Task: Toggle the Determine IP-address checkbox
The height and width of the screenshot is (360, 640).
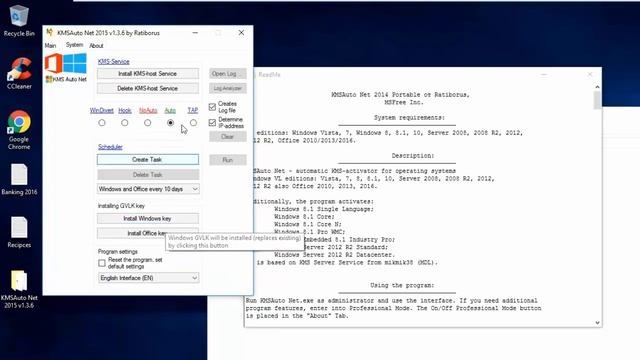Action: 212,122
